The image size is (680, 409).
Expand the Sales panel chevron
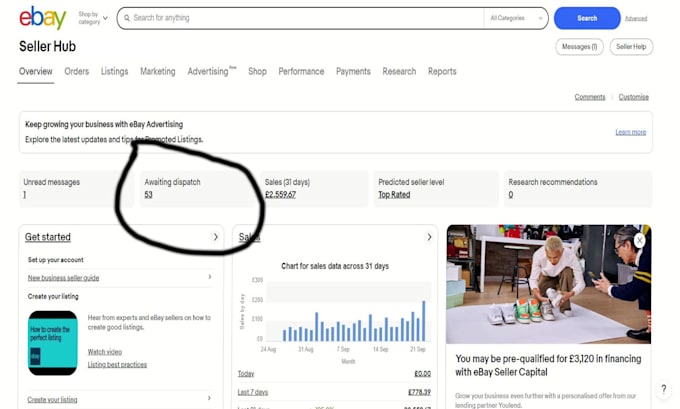point(429,237)
